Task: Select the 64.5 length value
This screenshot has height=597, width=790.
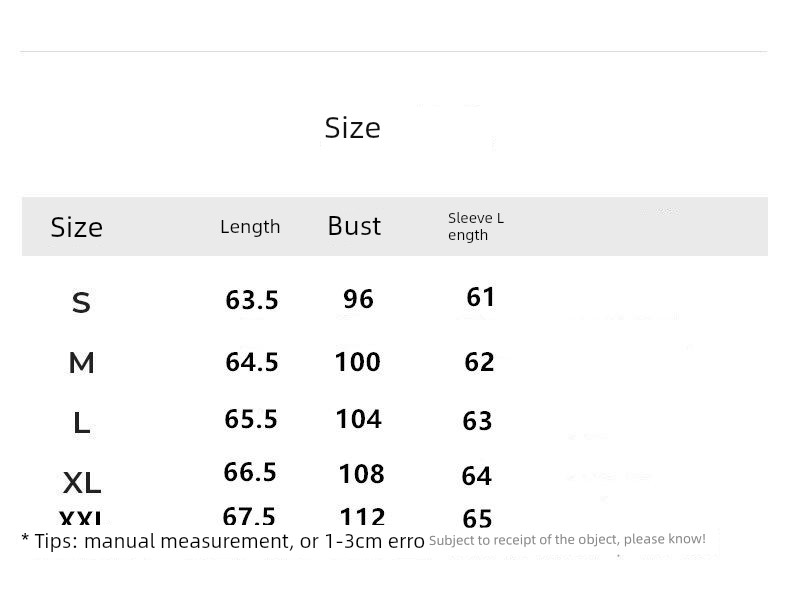Action: point(252,361)
